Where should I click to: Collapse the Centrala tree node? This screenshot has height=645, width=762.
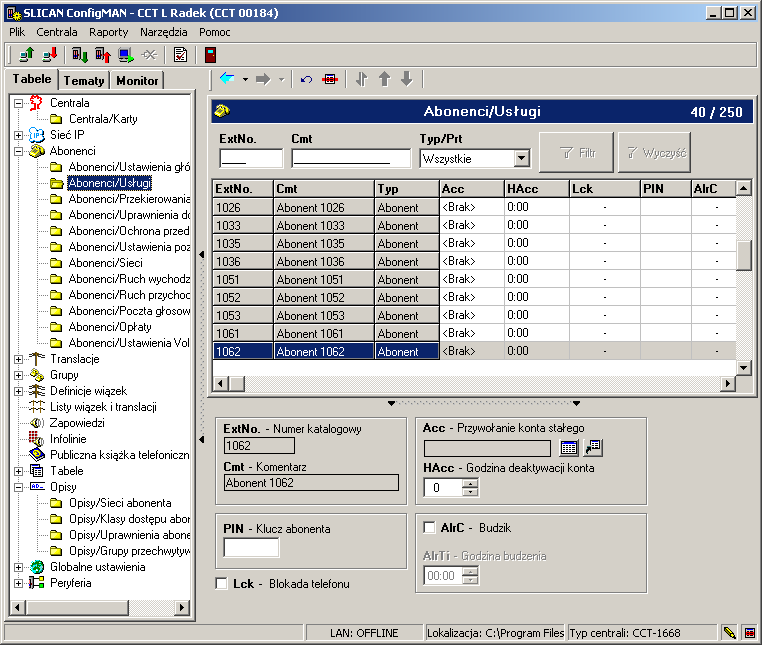[18, 103]
